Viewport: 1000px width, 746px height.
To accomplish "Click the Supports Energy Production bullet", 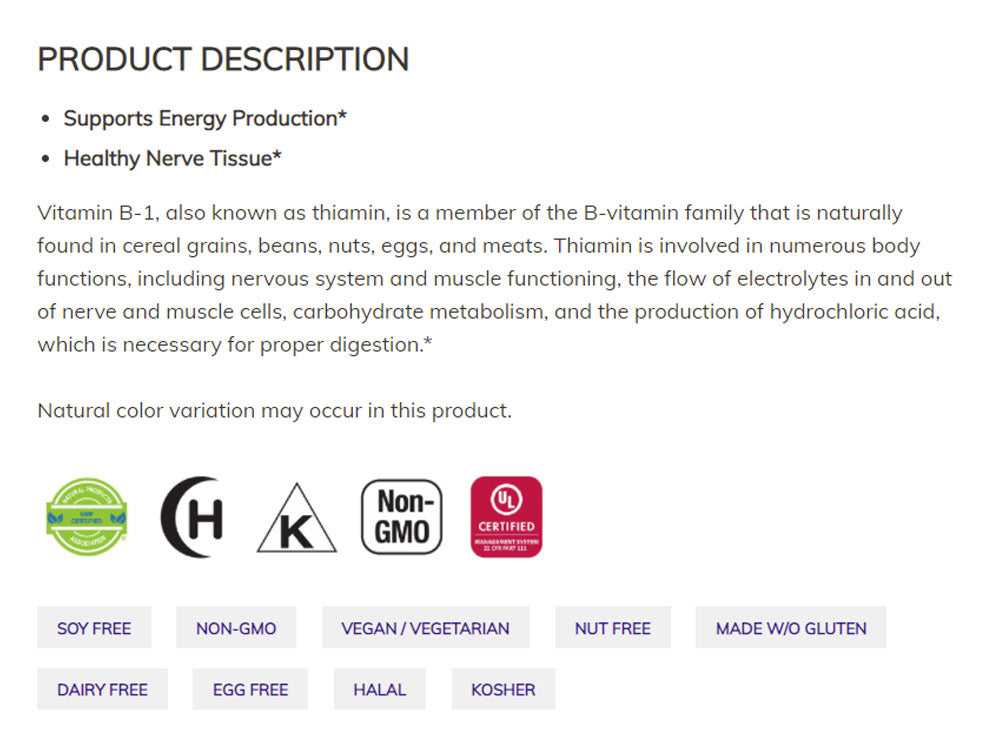I will [205, 118].
